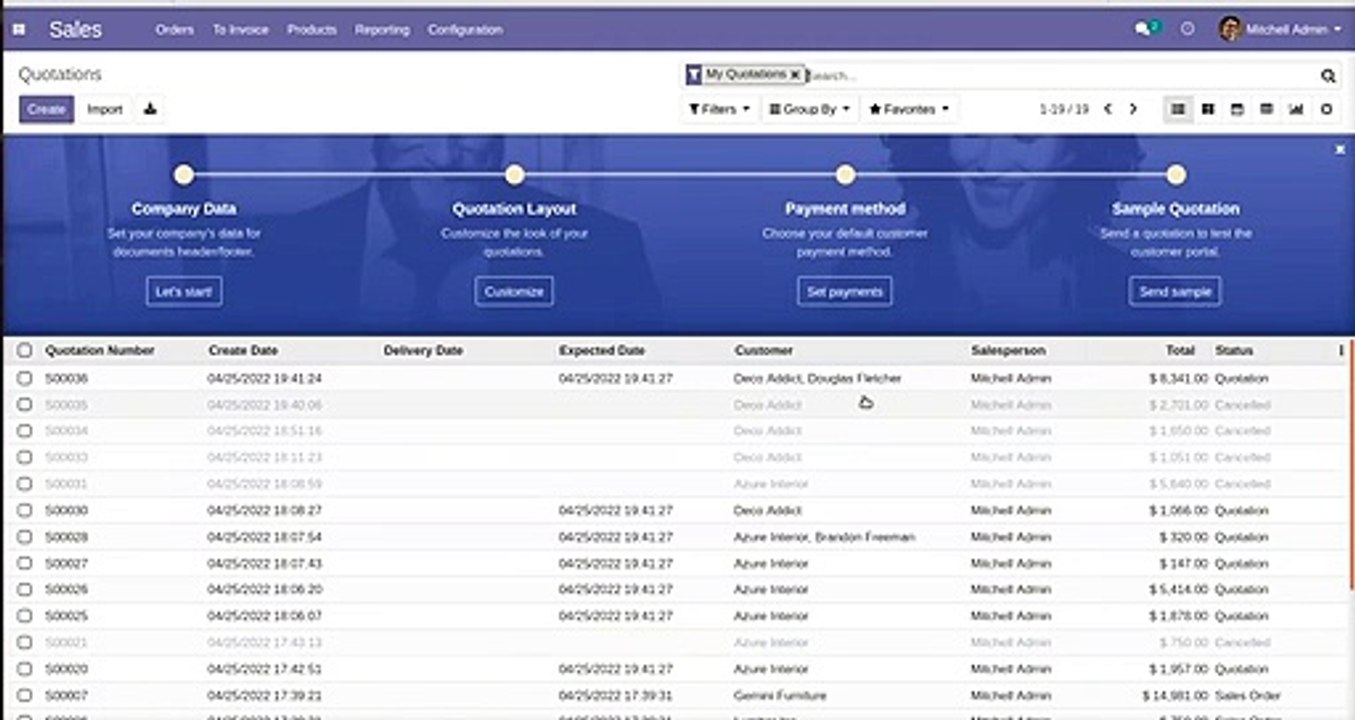Viewport: 1355px width, 720px height.
Task: Click the download export icon beside Import
Action: [150, 109]
